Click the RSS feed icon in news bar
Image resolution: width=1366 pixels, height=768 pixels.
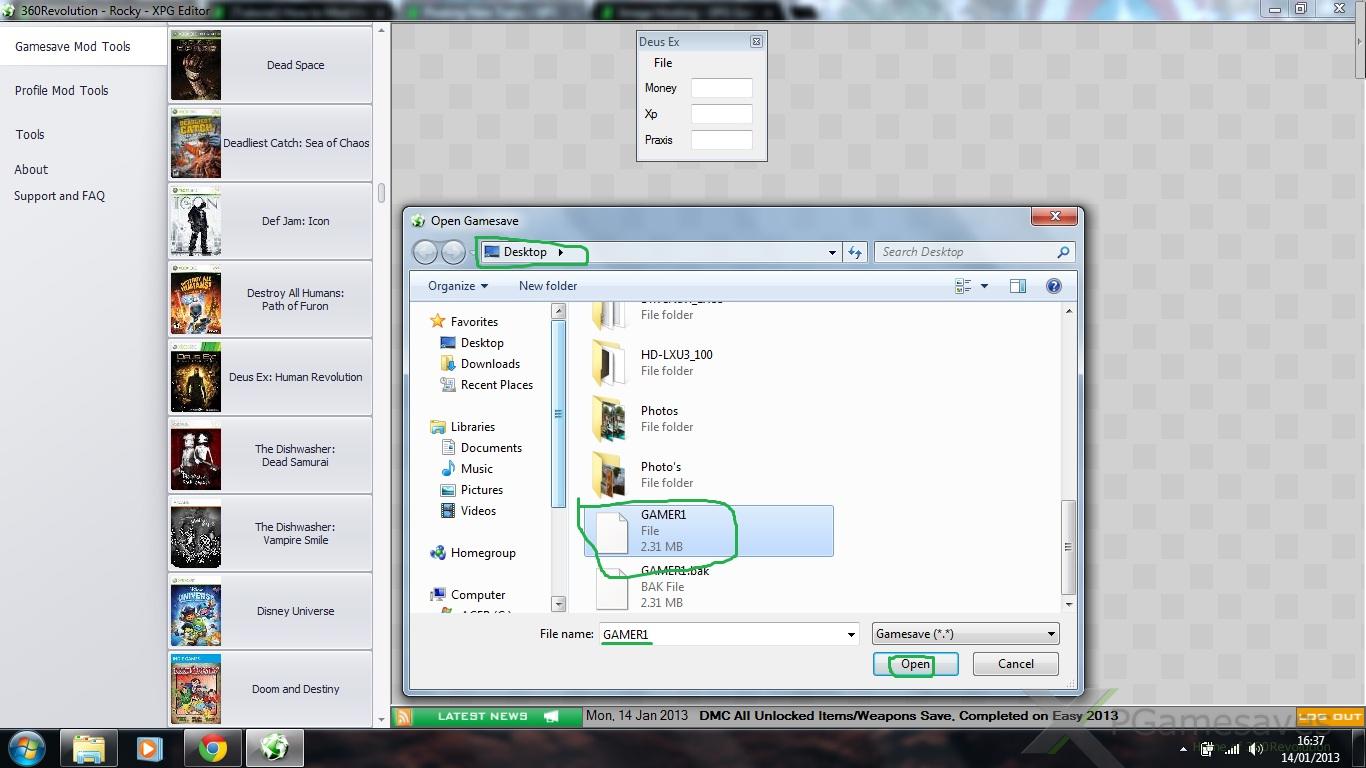point(403,717)
